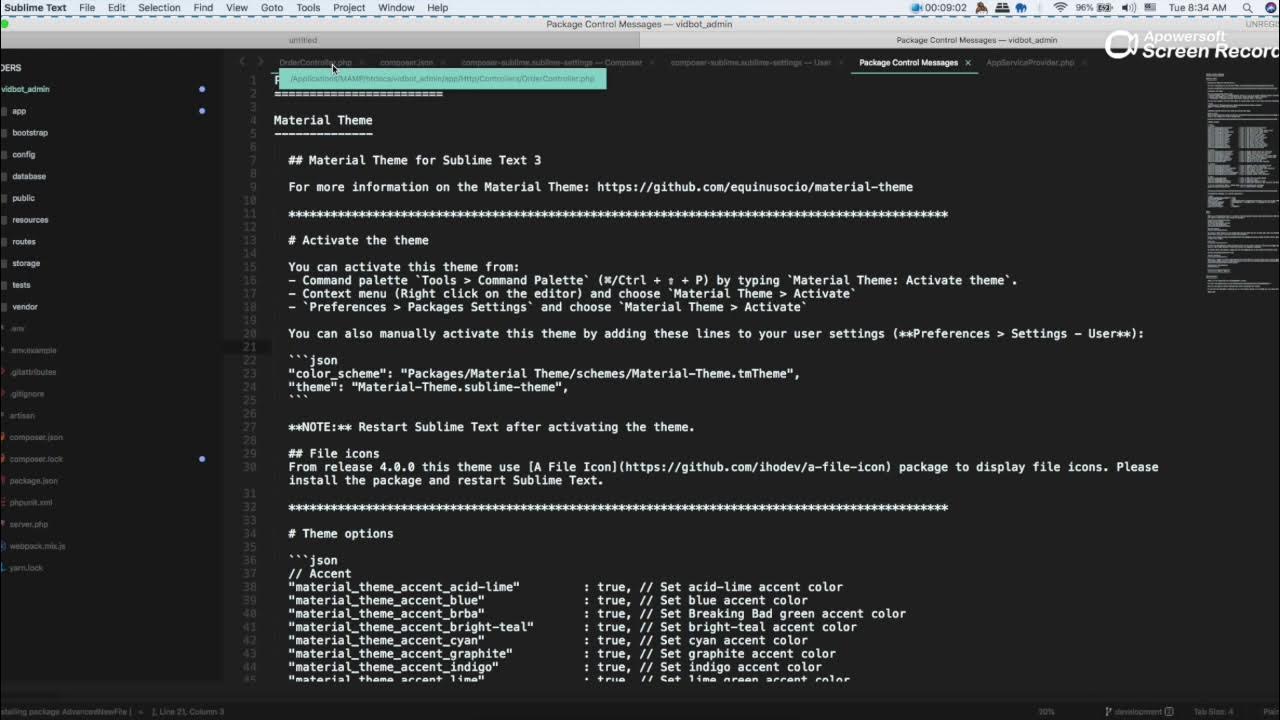Open the artisan file
Screen dimensions: 1280x720
point(22,415)
